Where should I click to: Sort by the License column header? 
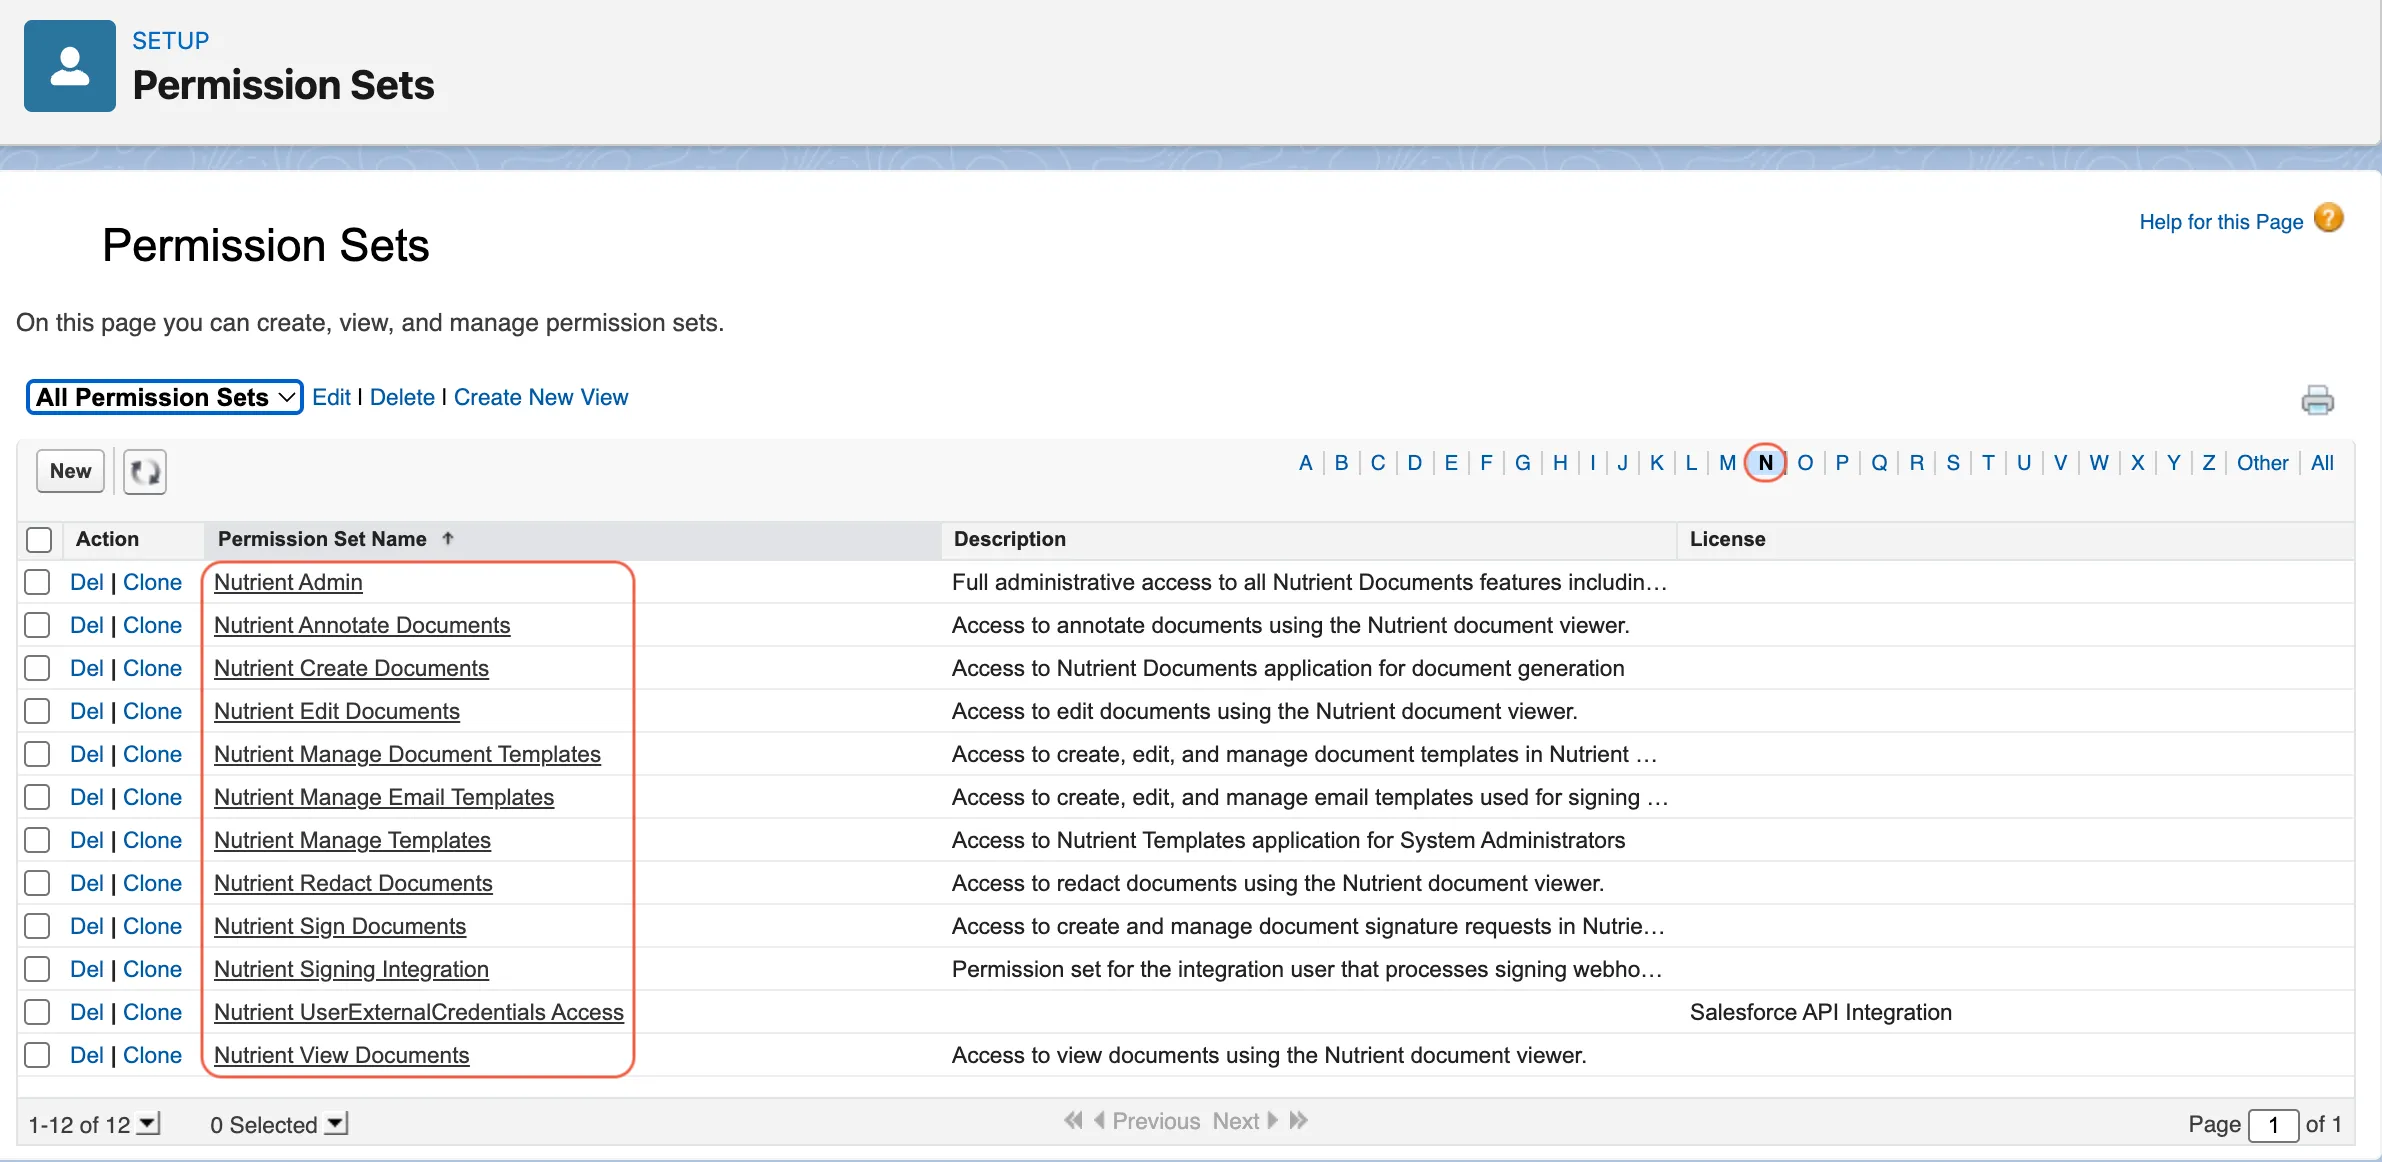pyautogui.click(x=1727, y=539)
